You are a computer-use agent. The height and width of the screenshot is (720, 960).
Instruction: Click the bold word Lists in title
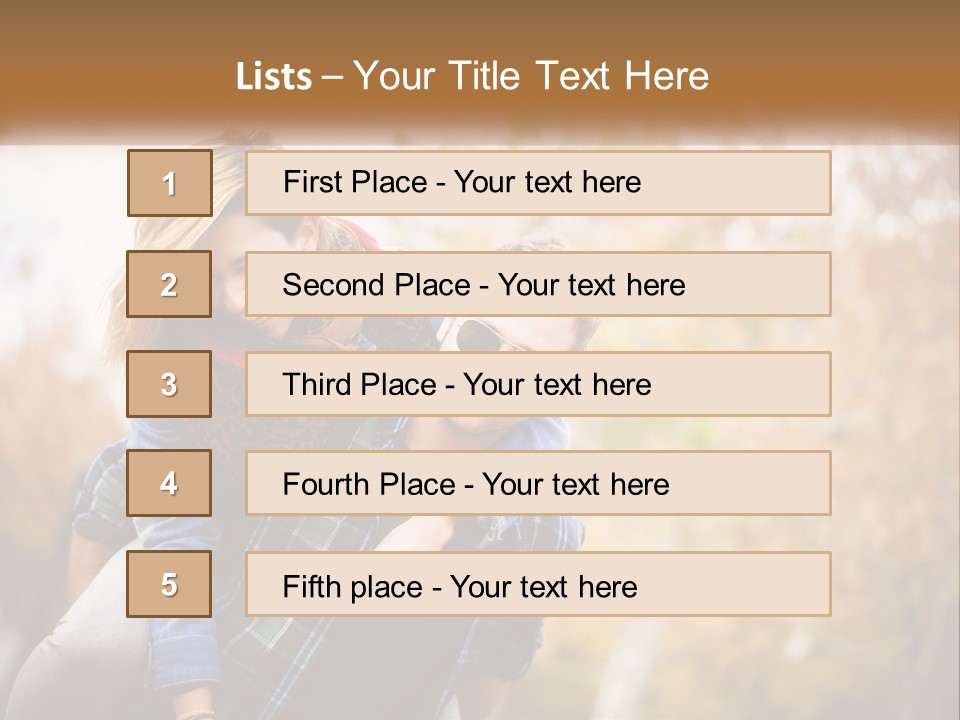point(273,77)
